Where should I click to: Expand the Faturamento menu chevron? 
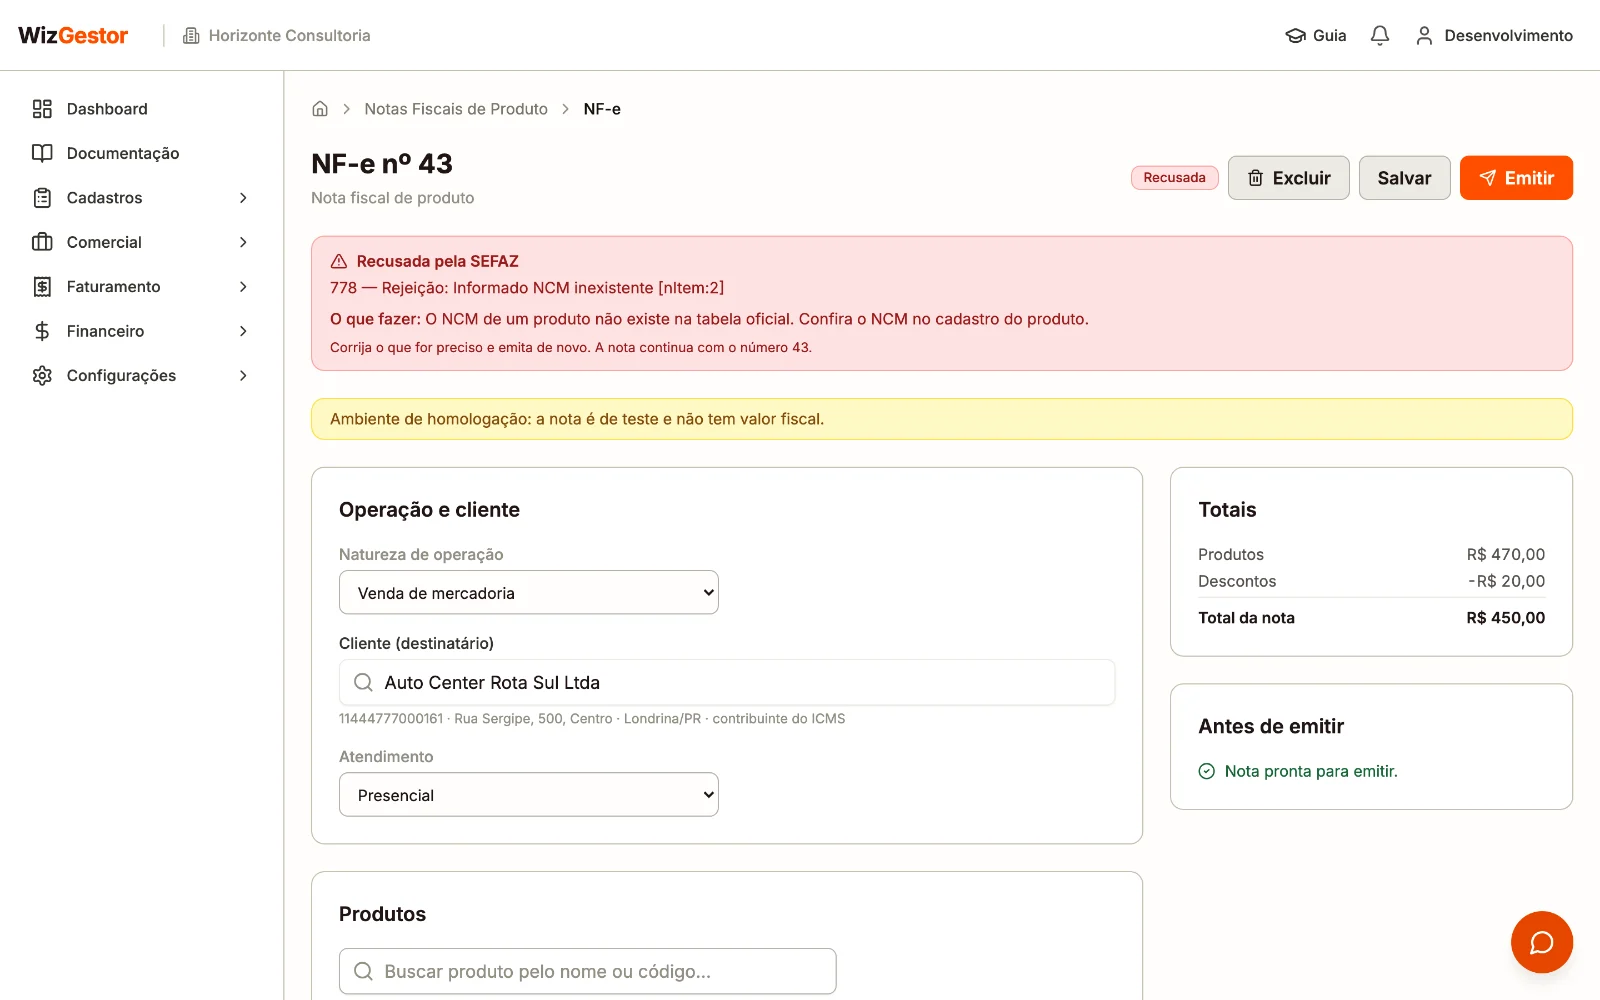(243, 287)
